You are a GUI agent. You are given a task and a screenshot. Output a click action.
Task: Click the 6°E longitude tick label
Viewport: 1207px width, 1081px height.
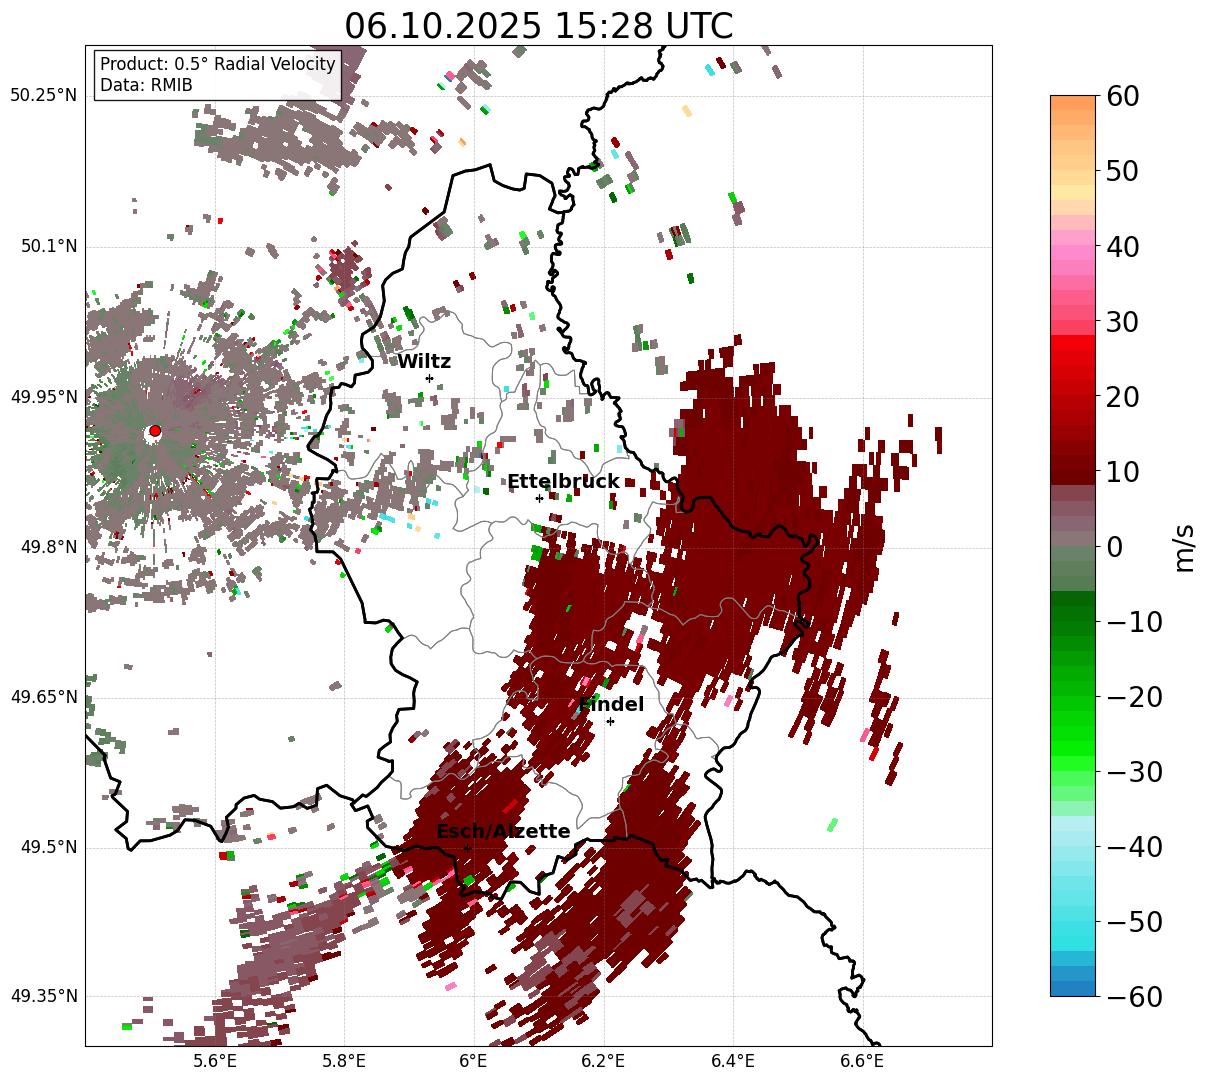[474, 1062]
